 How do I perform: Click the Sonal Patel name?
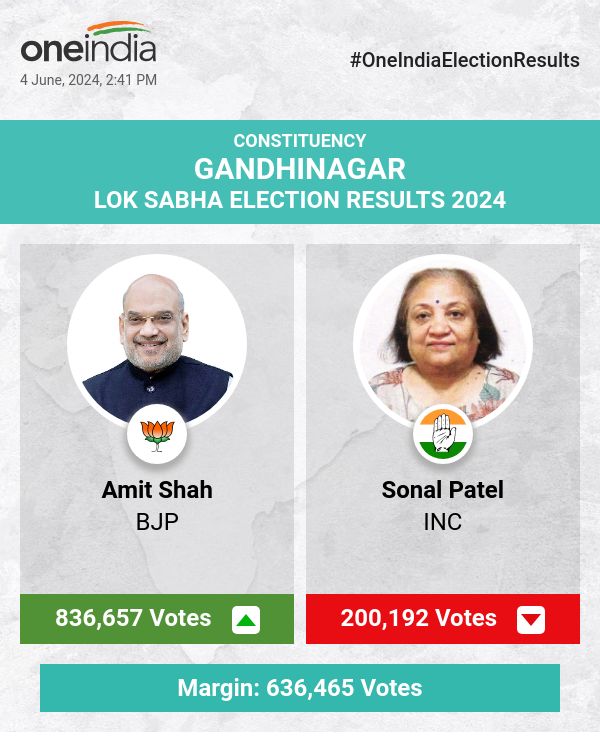pos(443,490)
